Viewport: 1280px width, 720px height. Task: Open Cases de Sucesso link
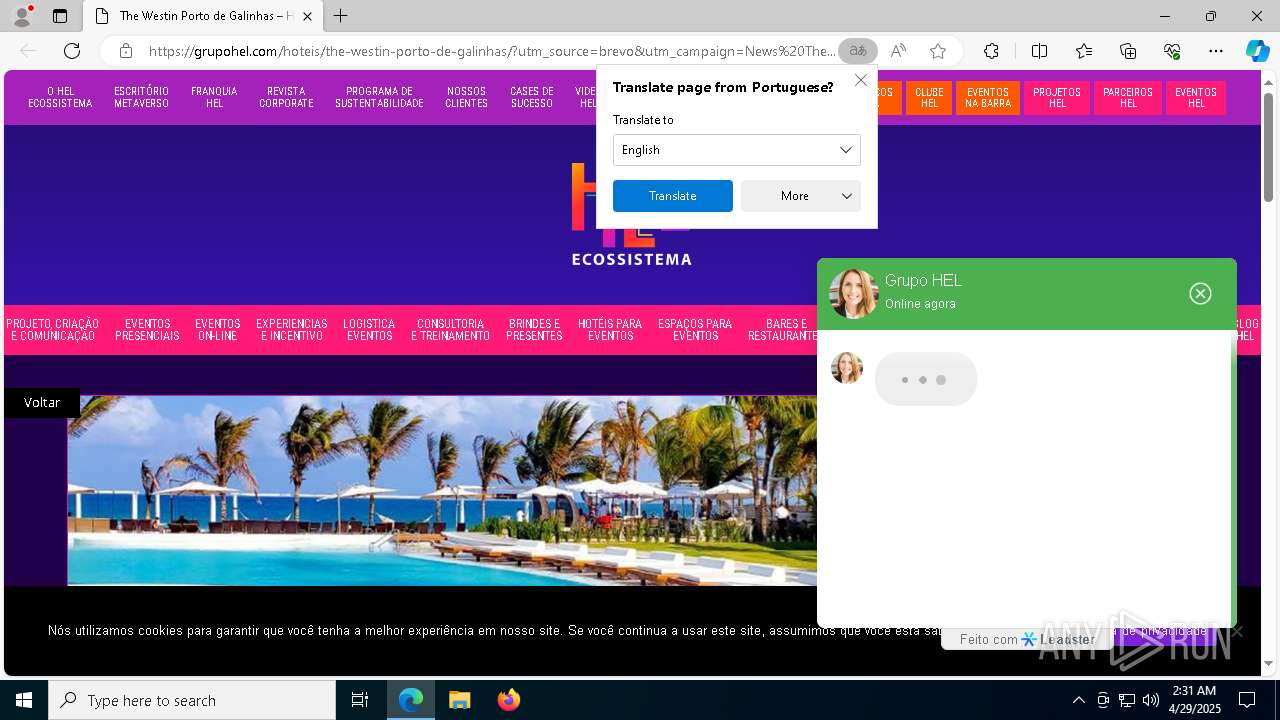pos(532,98)
